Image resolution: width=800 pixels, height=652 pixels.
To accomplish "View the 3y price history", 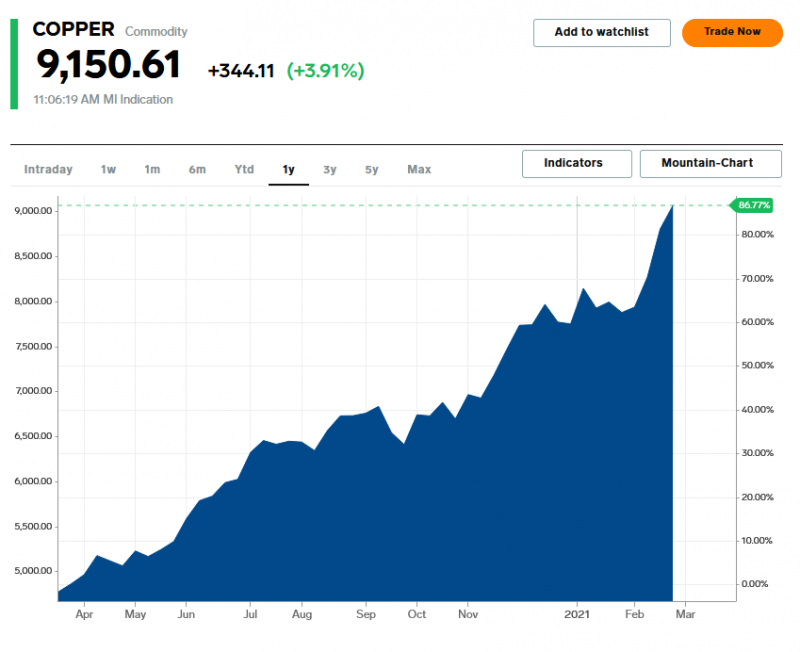I will coord(330,169).
